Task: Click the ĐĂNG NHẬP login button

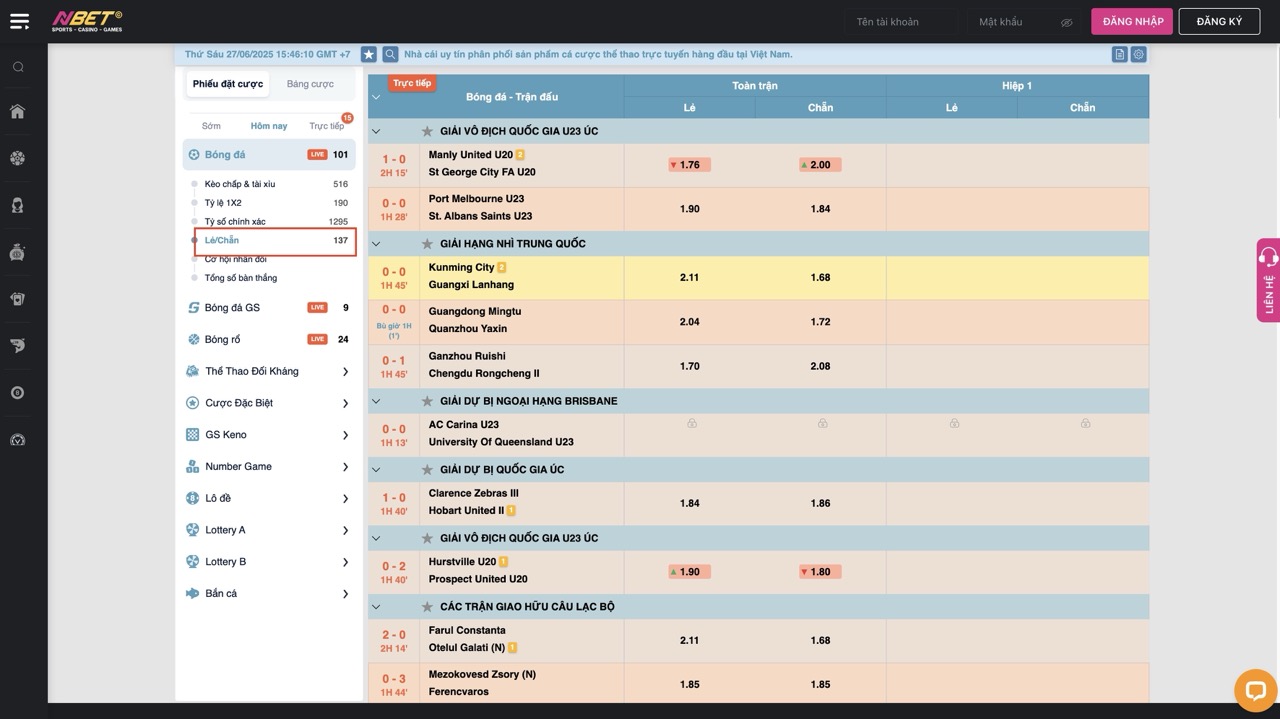Action: 1132,22
